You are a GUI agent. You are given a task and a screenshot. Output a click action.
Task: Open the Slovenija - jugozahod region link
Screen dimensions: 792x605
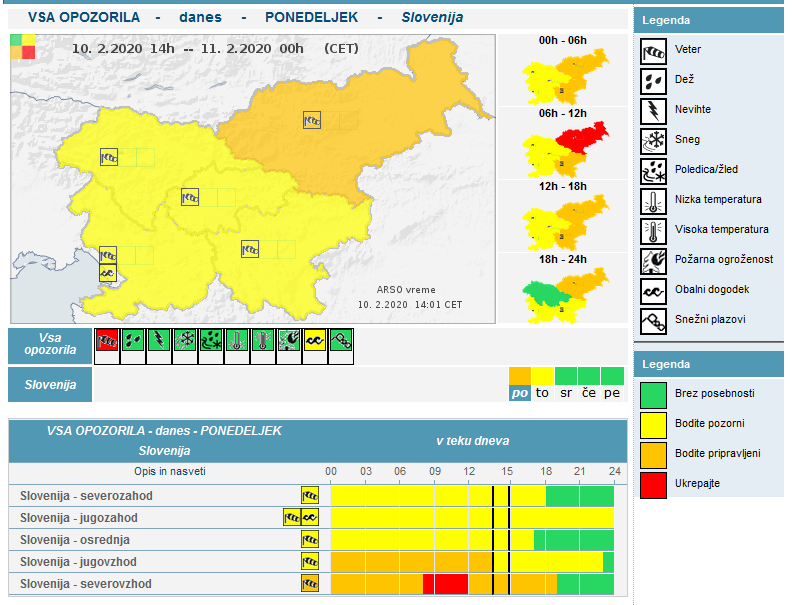(79, 518)
